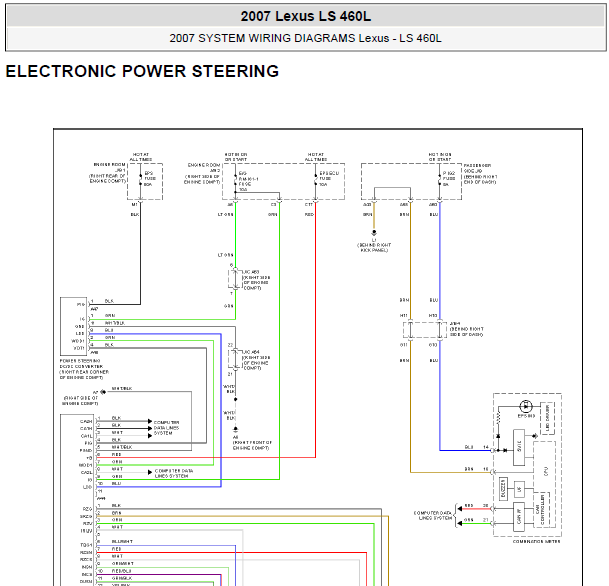This screenshot has width=609, height=586.
Task: Click the H10 connector label on blue wire
Action: coord(433,316)
